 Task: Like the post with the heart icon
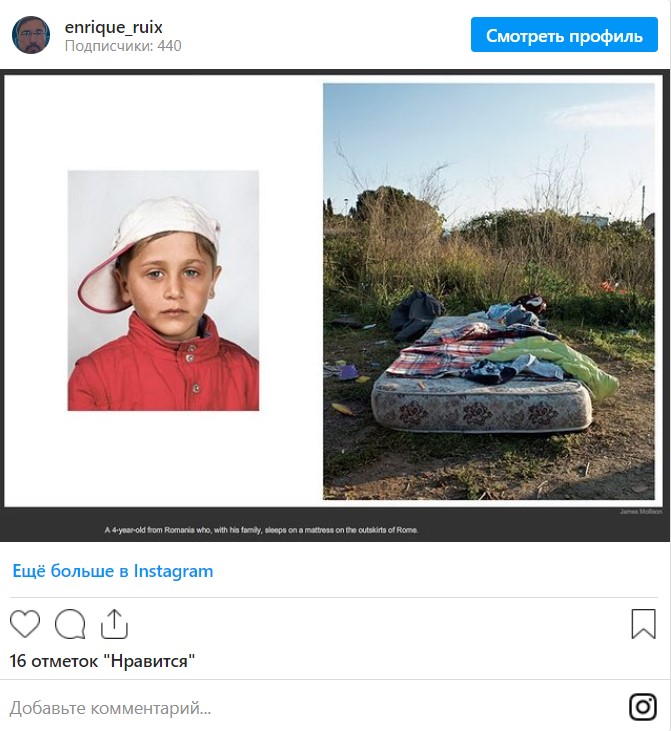tap(25, 624)
